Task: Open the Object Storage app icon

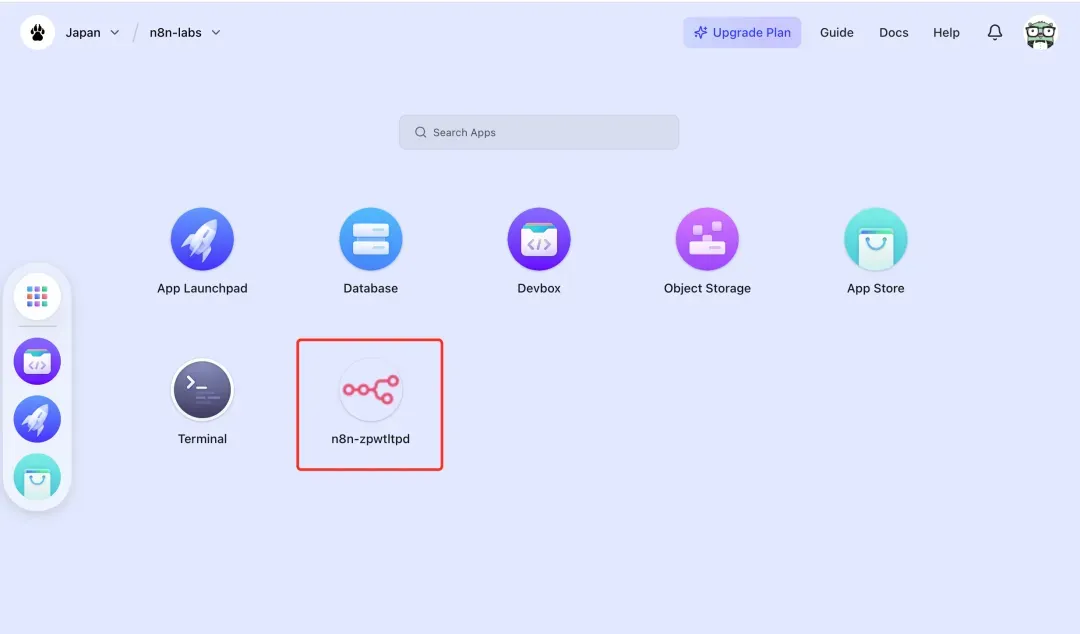Action: pos(707,240)
